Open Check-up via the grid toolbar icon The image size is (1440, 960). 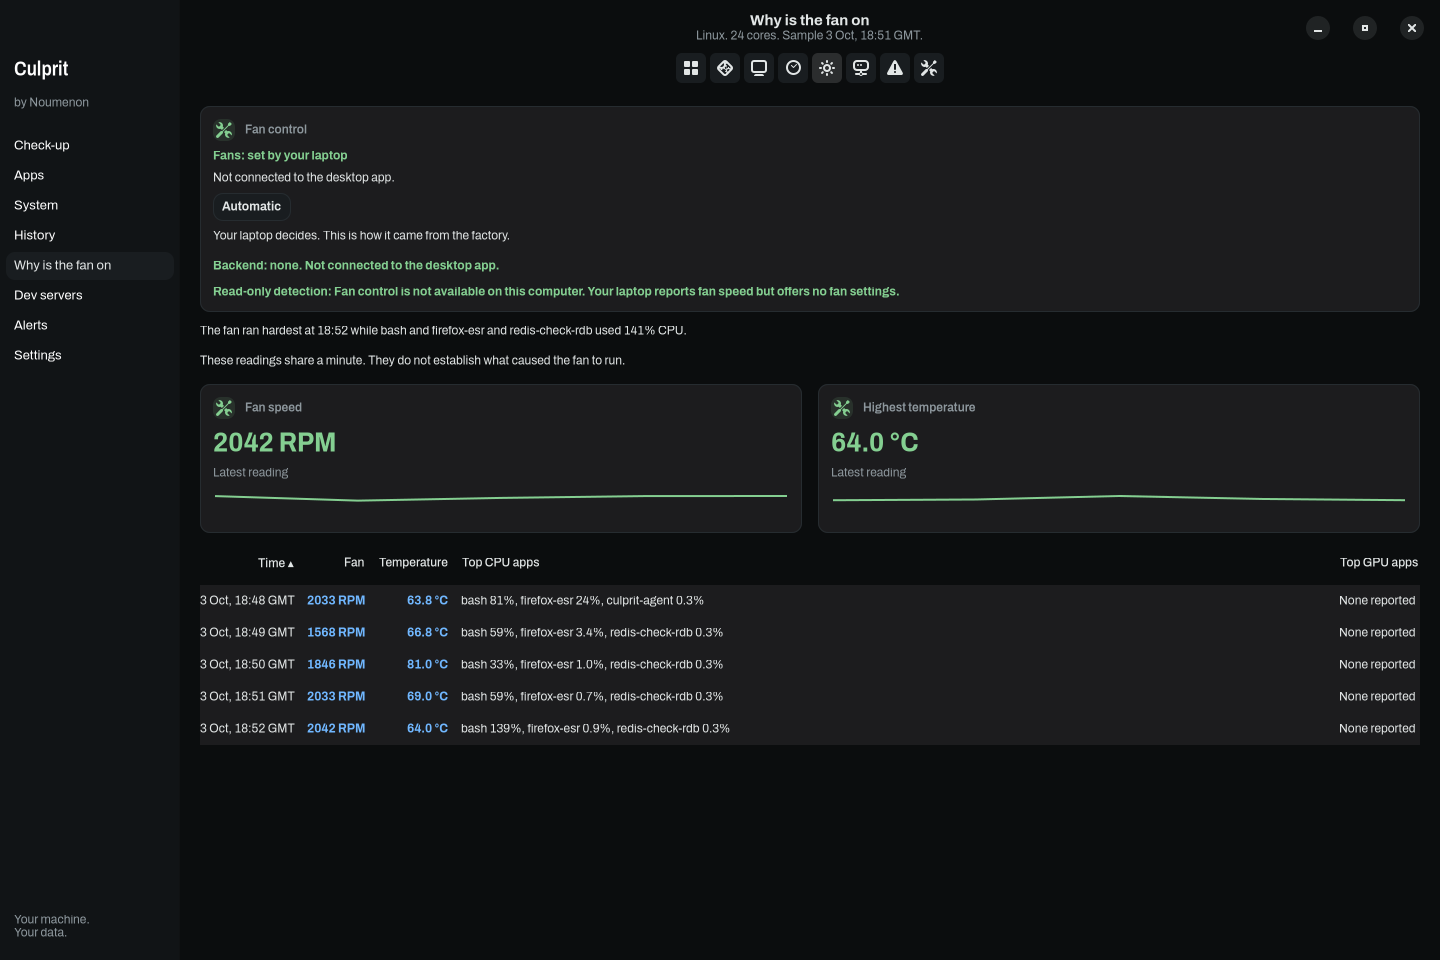tap(691, 68)
